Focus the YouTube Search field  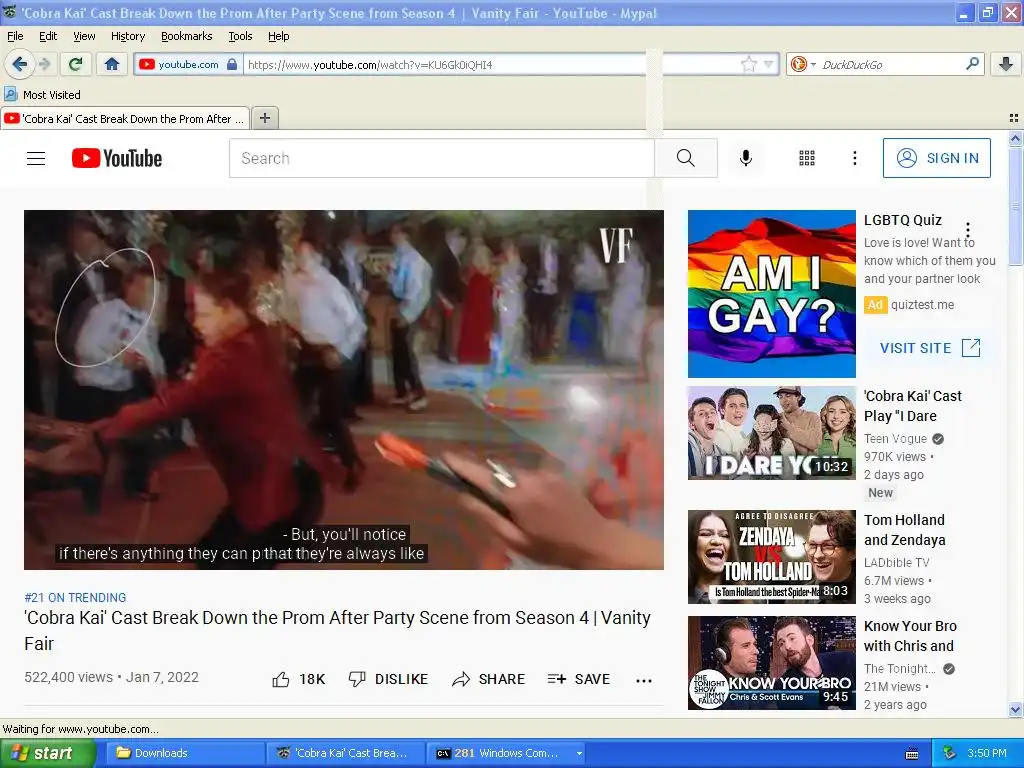pos(441,158)
